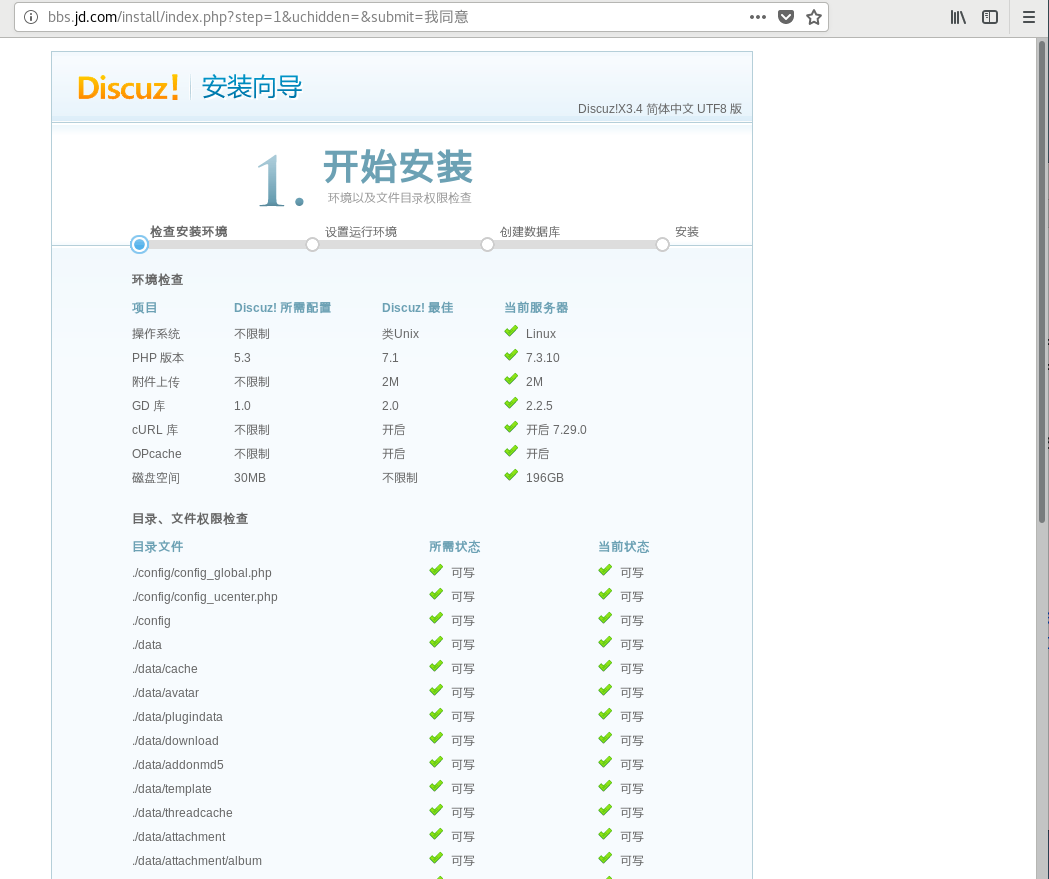Click green check next to Linux
The width and height of the screenshot is (1049, 879).
click(x=511, y=331)
